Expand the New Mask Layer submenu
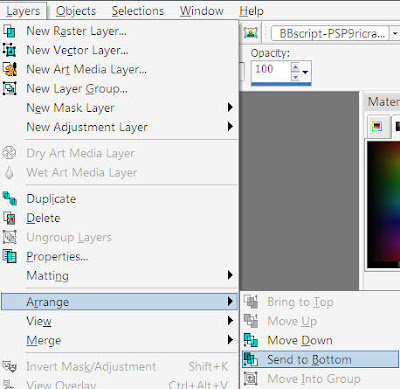The width and height of the screenshot is (400, 389). point(119,108)
